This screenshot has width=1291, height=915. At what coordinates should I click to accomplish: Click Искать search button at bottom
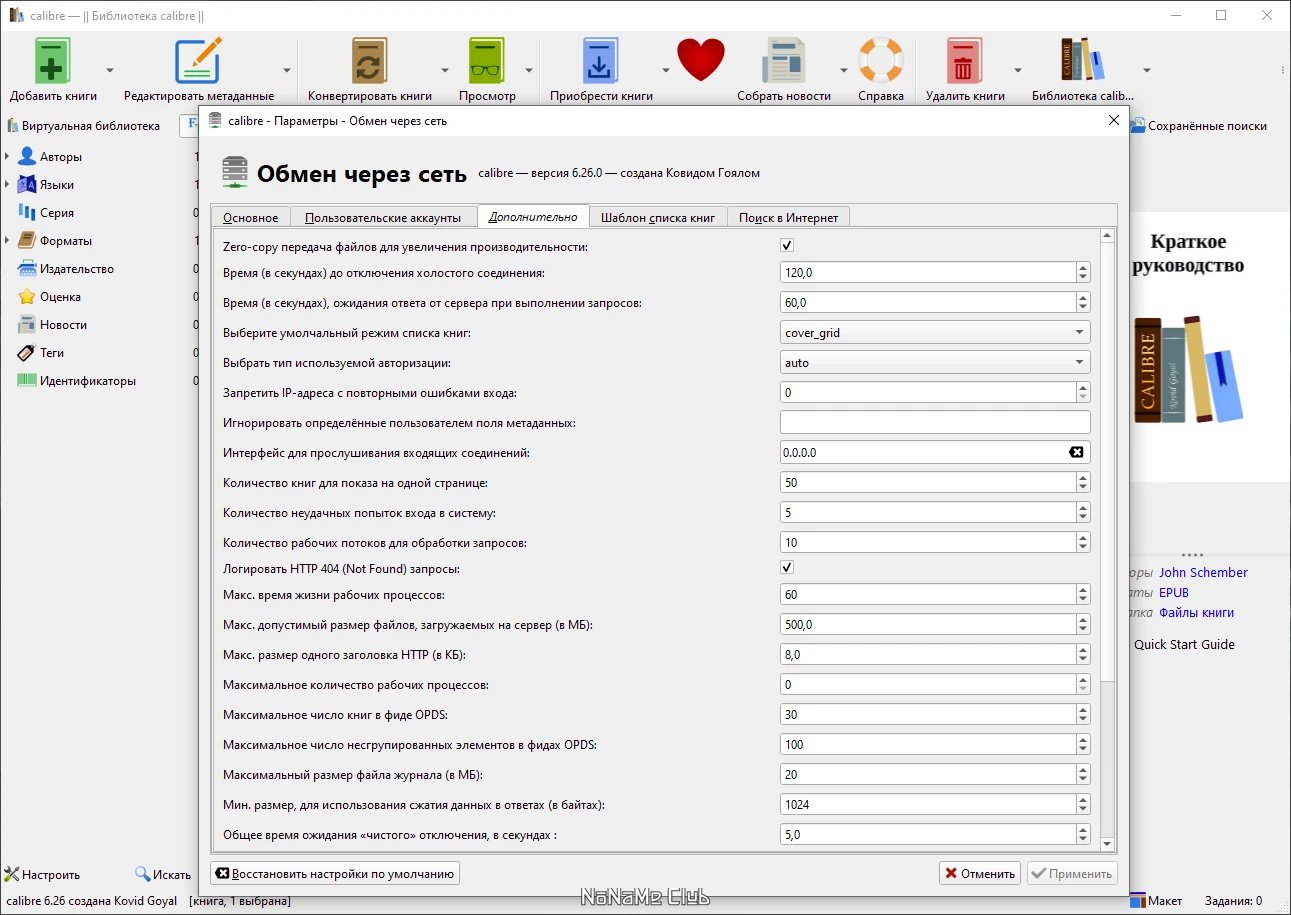tap(162, 874)
